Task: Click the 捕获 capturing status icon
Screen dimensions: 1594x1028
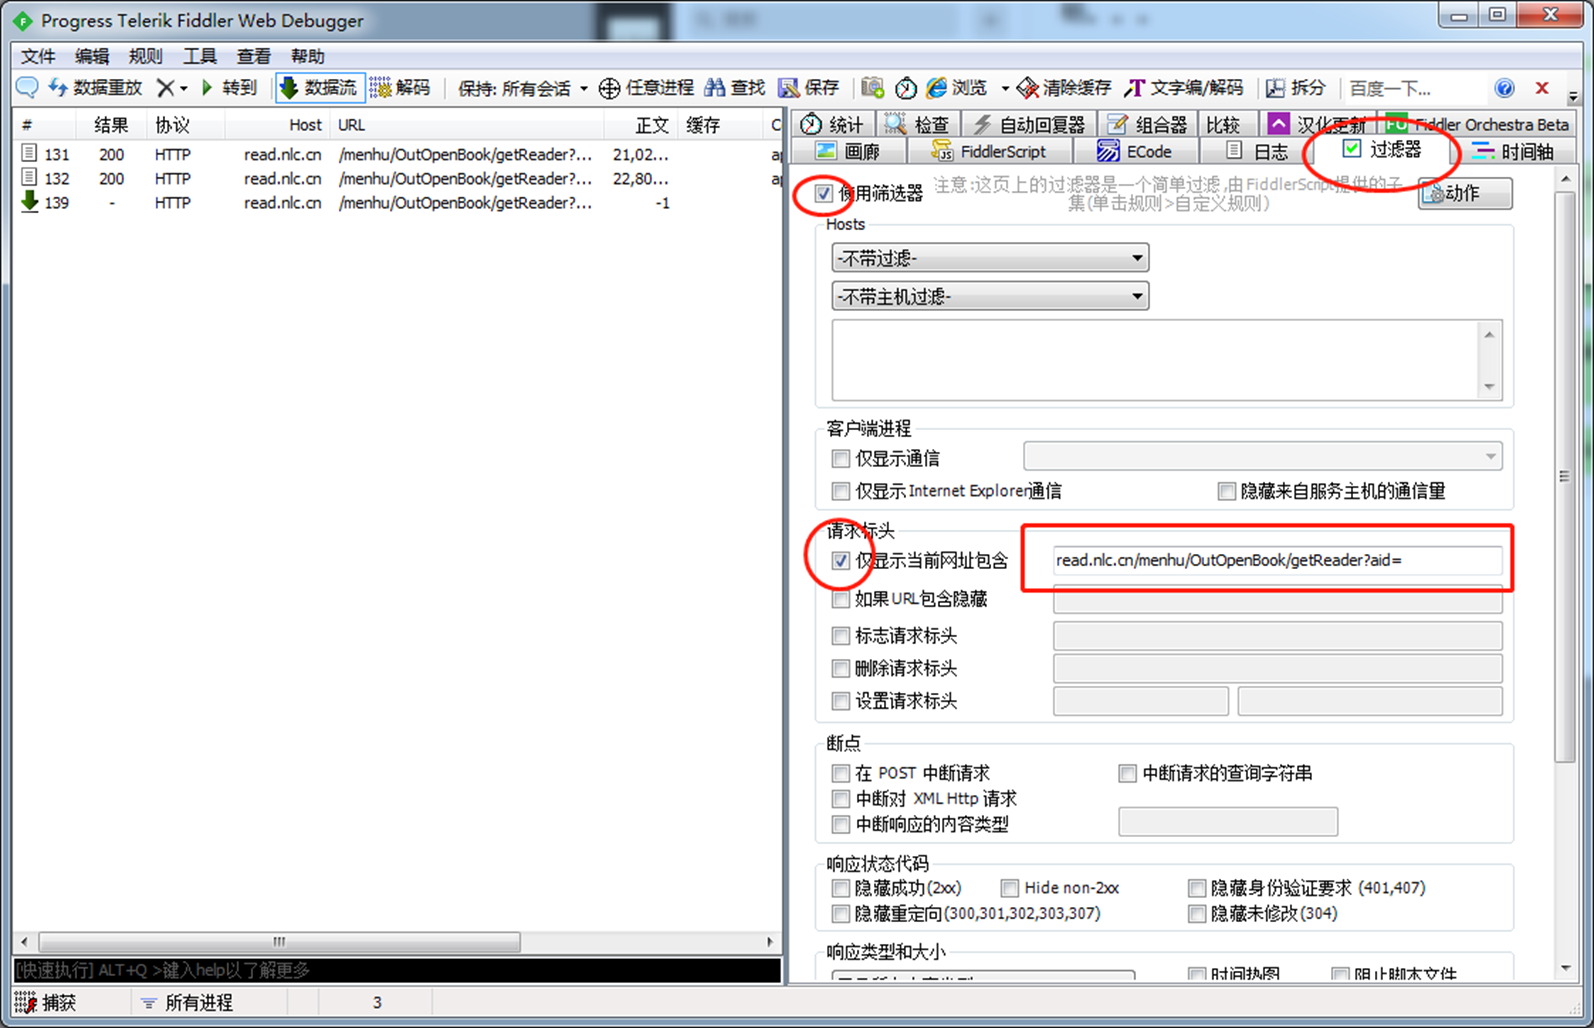Action: click(26, 1003)
